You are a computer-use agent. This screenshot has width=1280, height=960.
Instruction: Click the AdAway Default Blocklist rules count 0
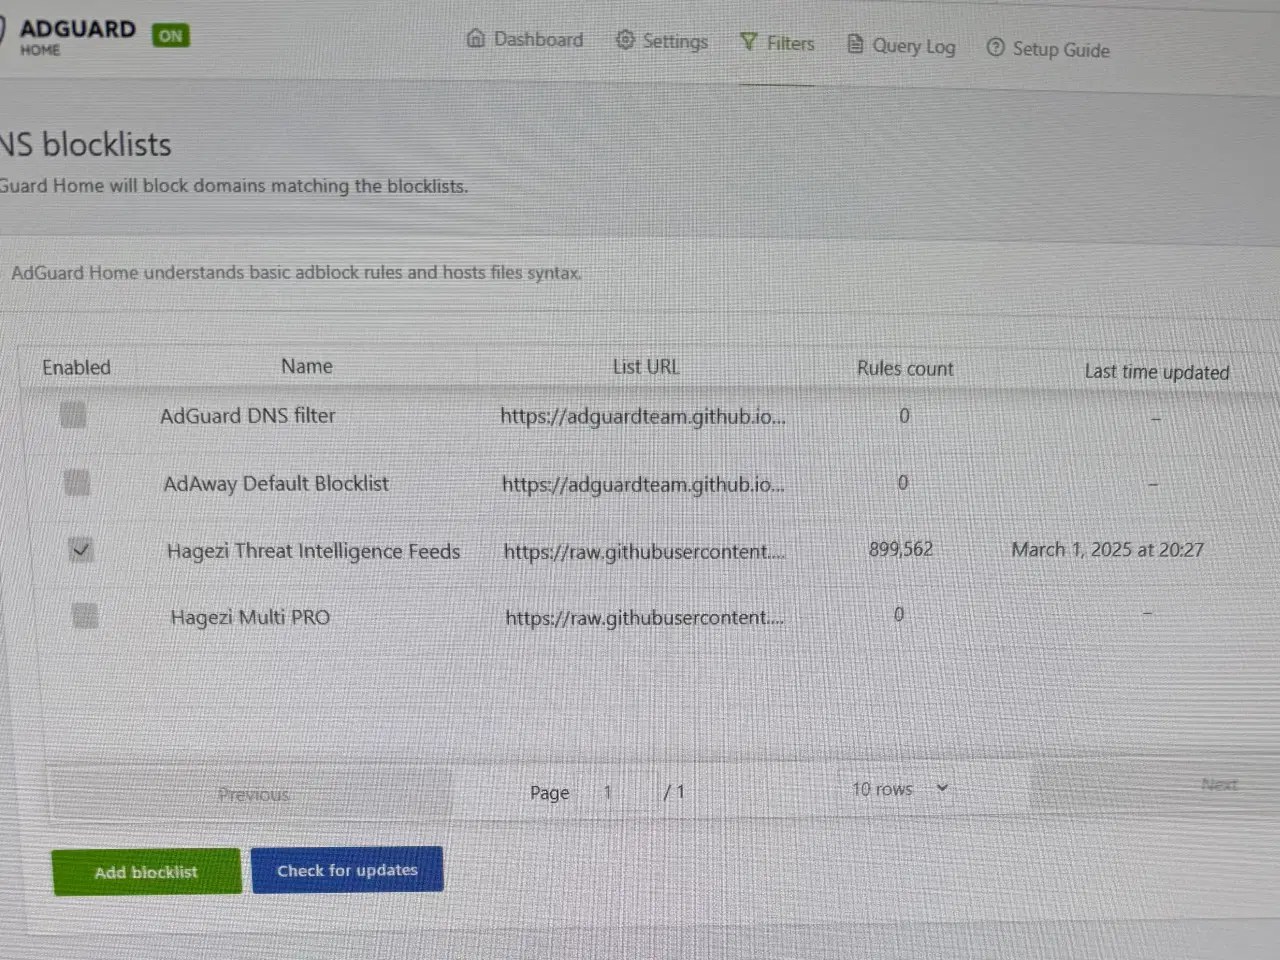902,482
